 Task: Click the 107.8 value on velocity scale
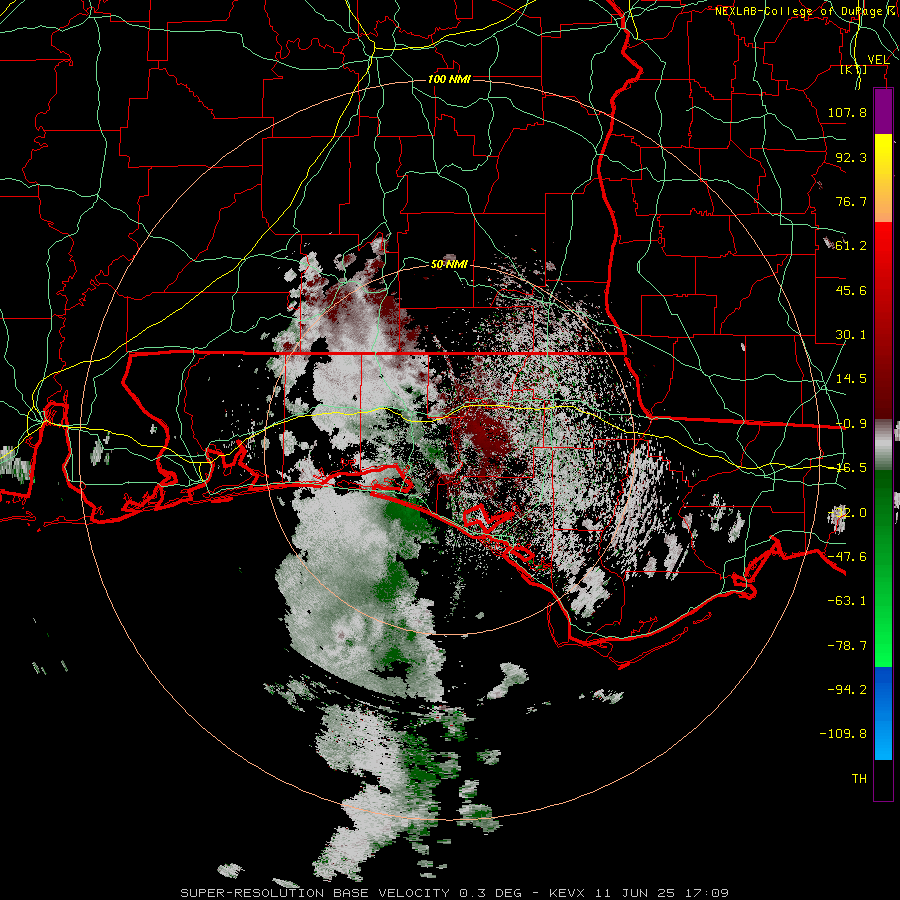tap(847, 112)
